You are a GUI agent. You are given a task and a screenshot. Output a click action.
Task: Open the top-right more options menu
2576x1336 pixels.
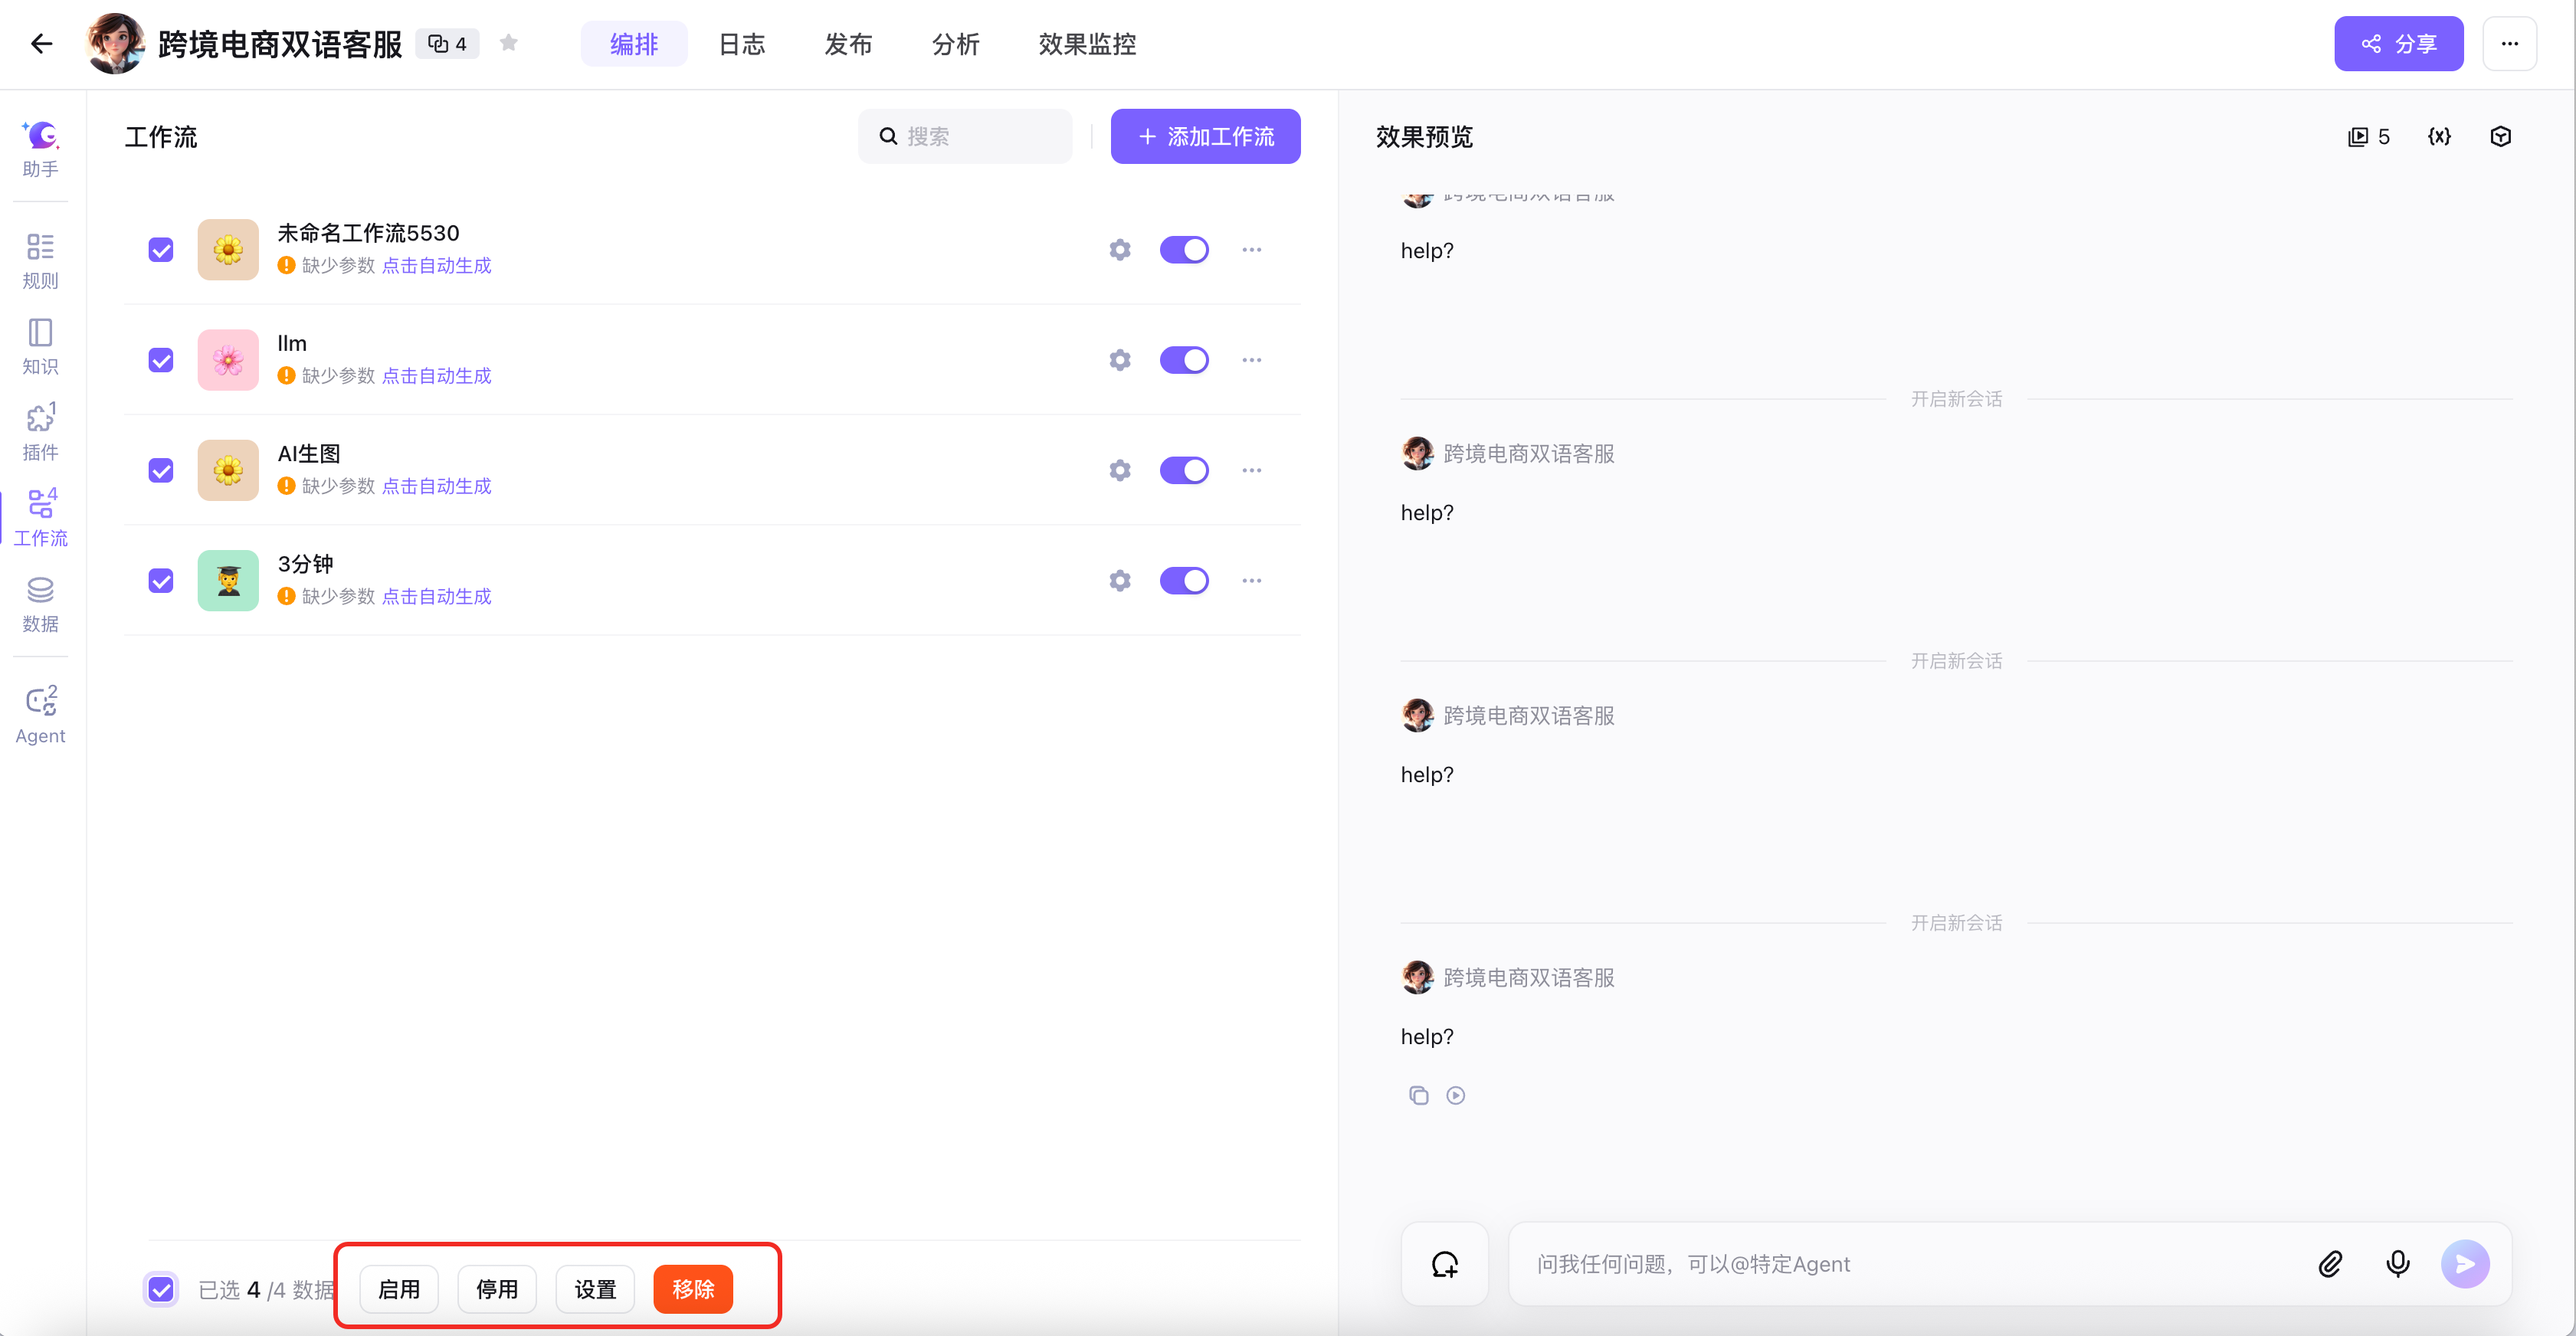tap(2509, 43)
